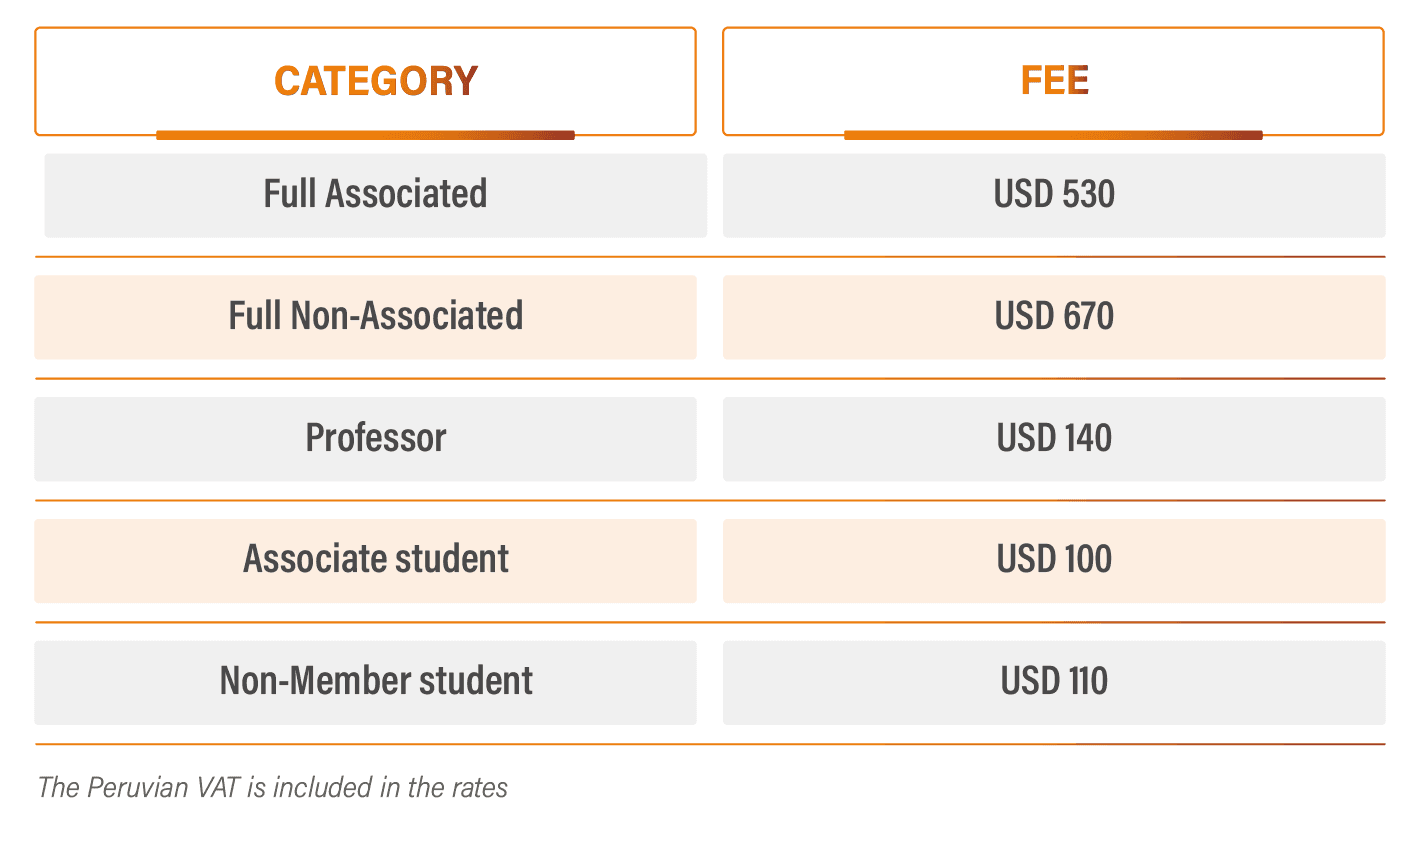This screenshot has width=1420, height=857.
Task: Select the Associate student category cell
Action: pyautogui.click(x=375, y=560)
